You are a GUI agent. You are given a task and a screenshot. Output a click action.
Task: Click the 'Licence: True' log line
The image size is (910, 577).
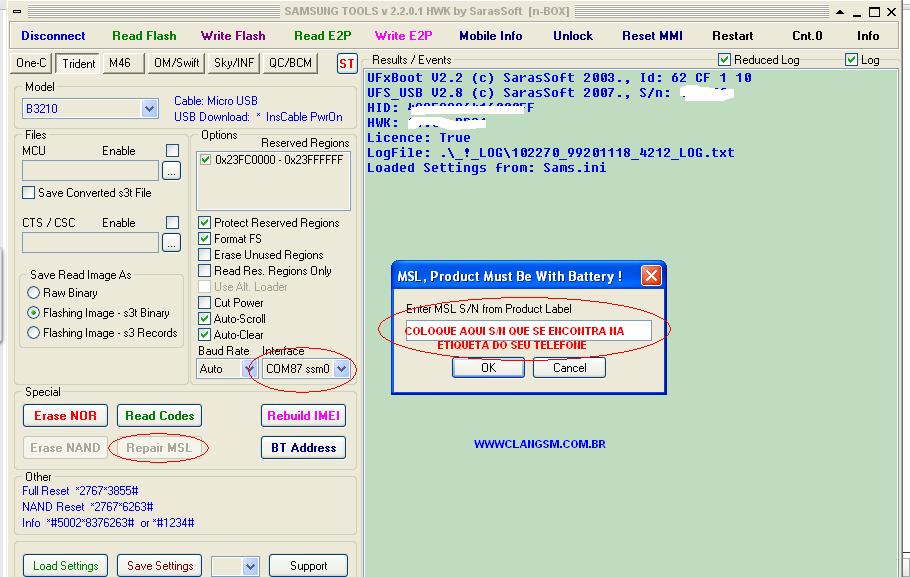pyautogui.click(x=418, y=138)
